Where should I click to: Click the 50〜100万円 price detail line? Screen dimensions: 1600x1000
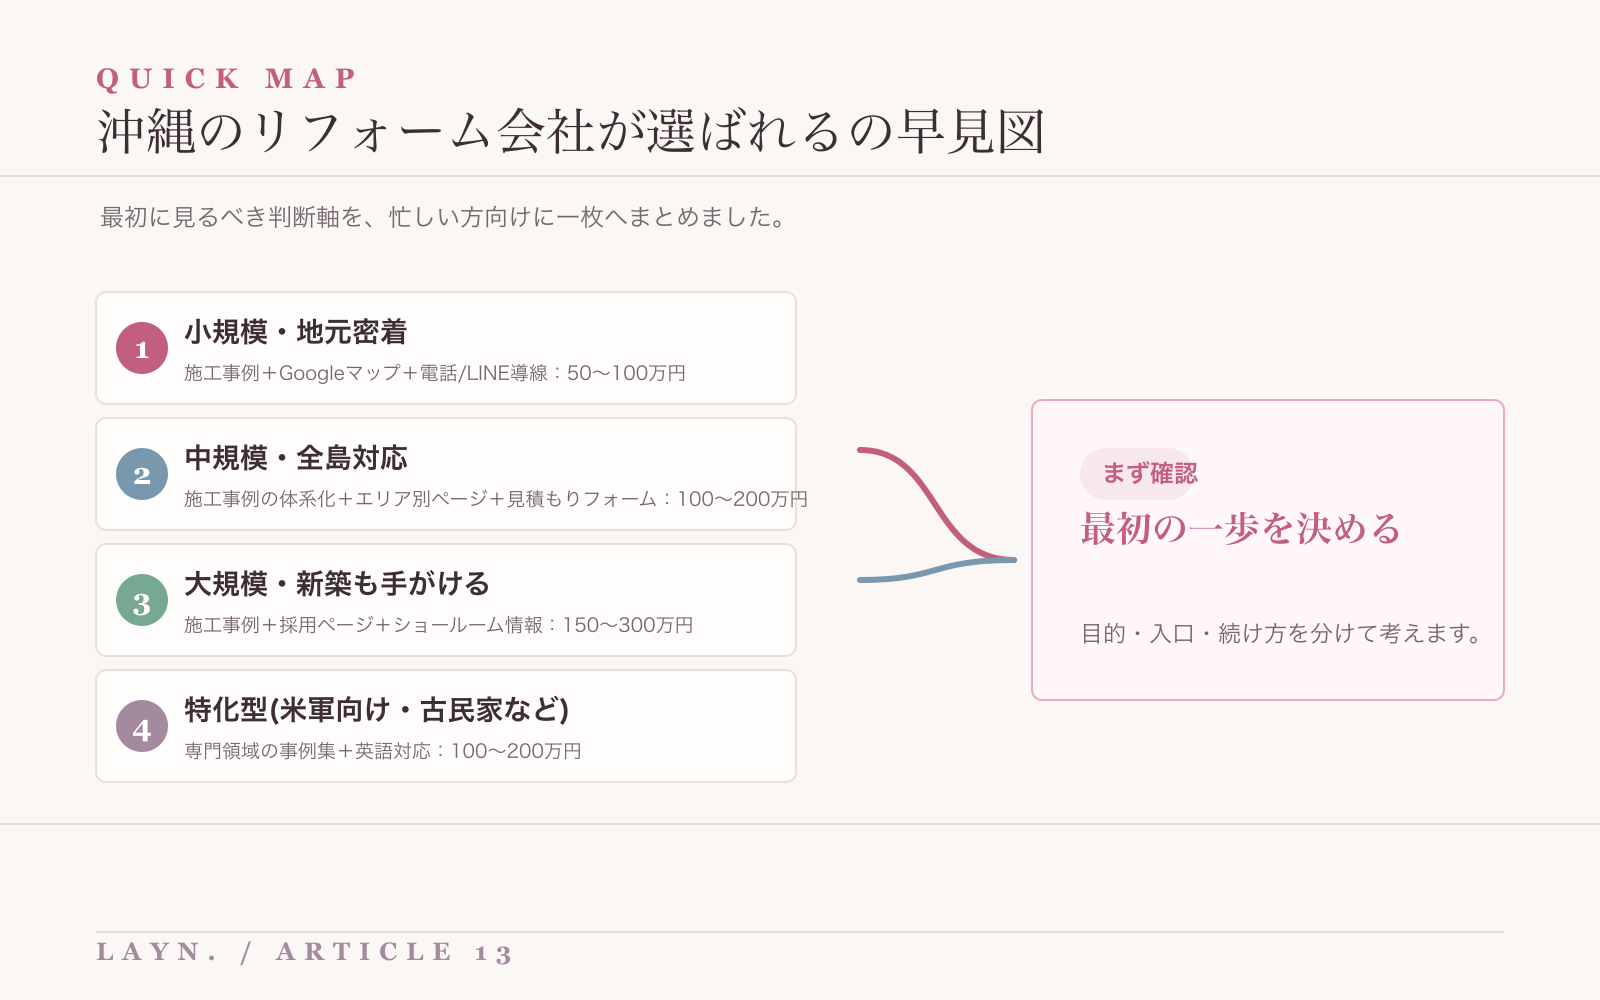click(x=435, y=373)
